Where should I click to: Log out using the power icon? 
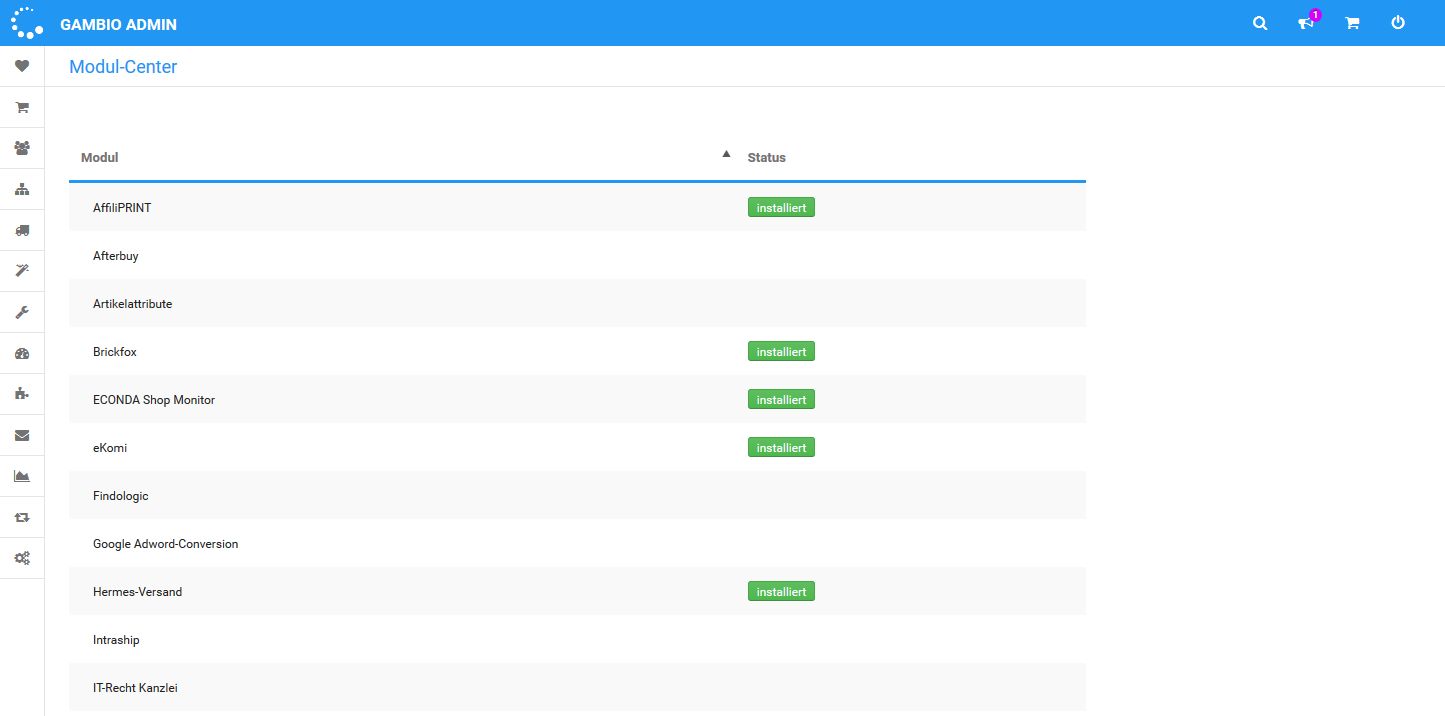point(1397,22)
